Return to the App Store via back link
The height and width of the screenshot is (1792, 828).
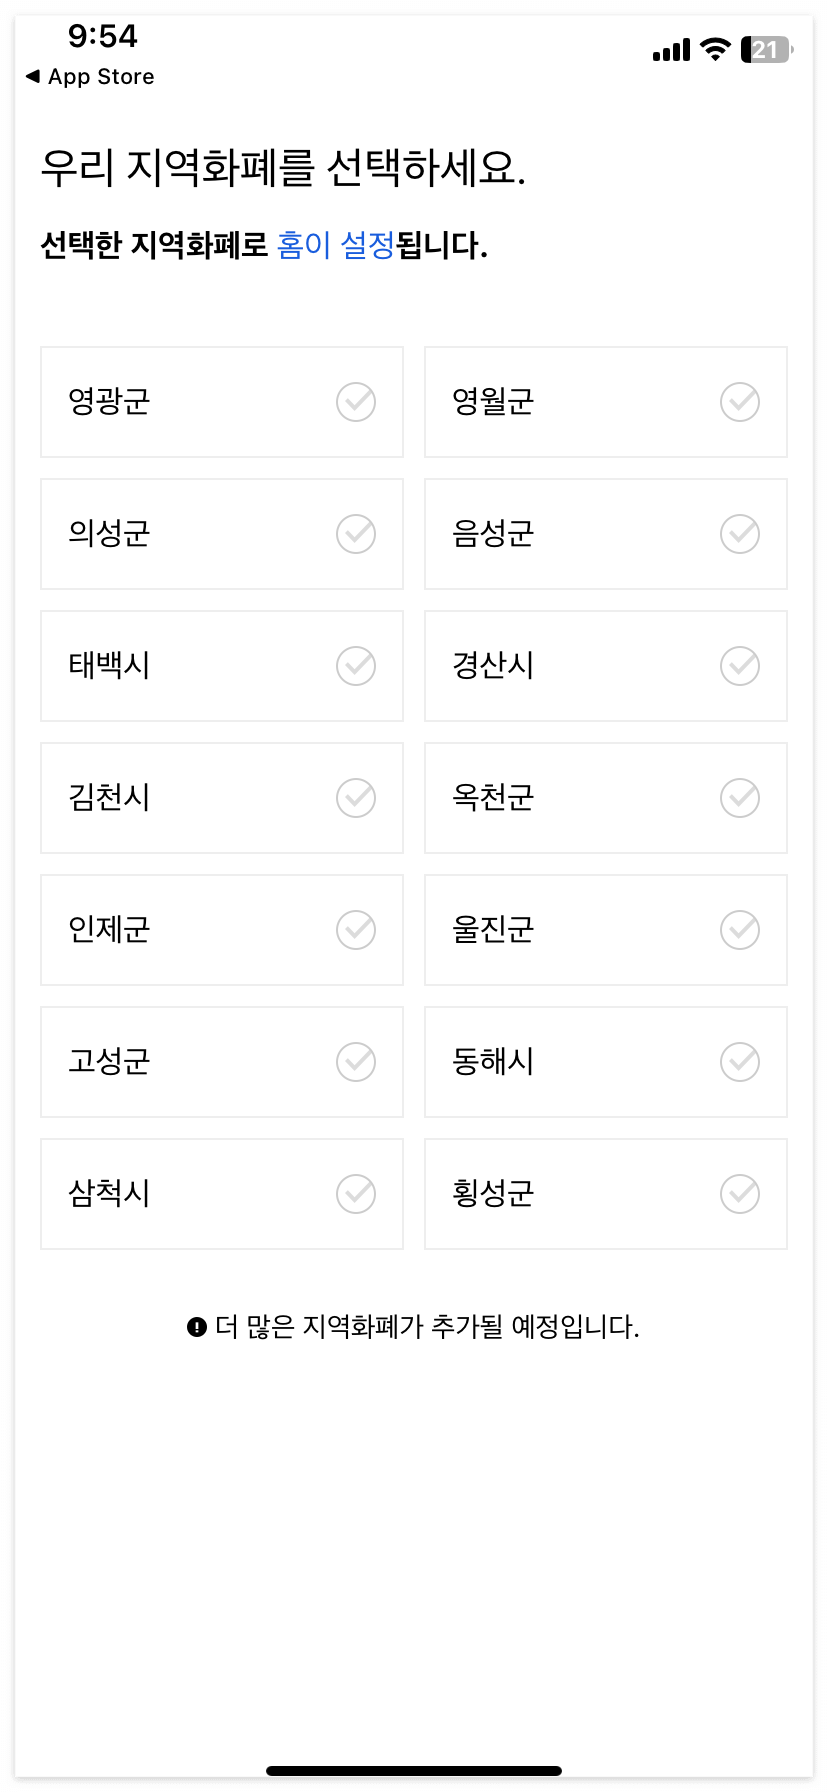[90, 76]
